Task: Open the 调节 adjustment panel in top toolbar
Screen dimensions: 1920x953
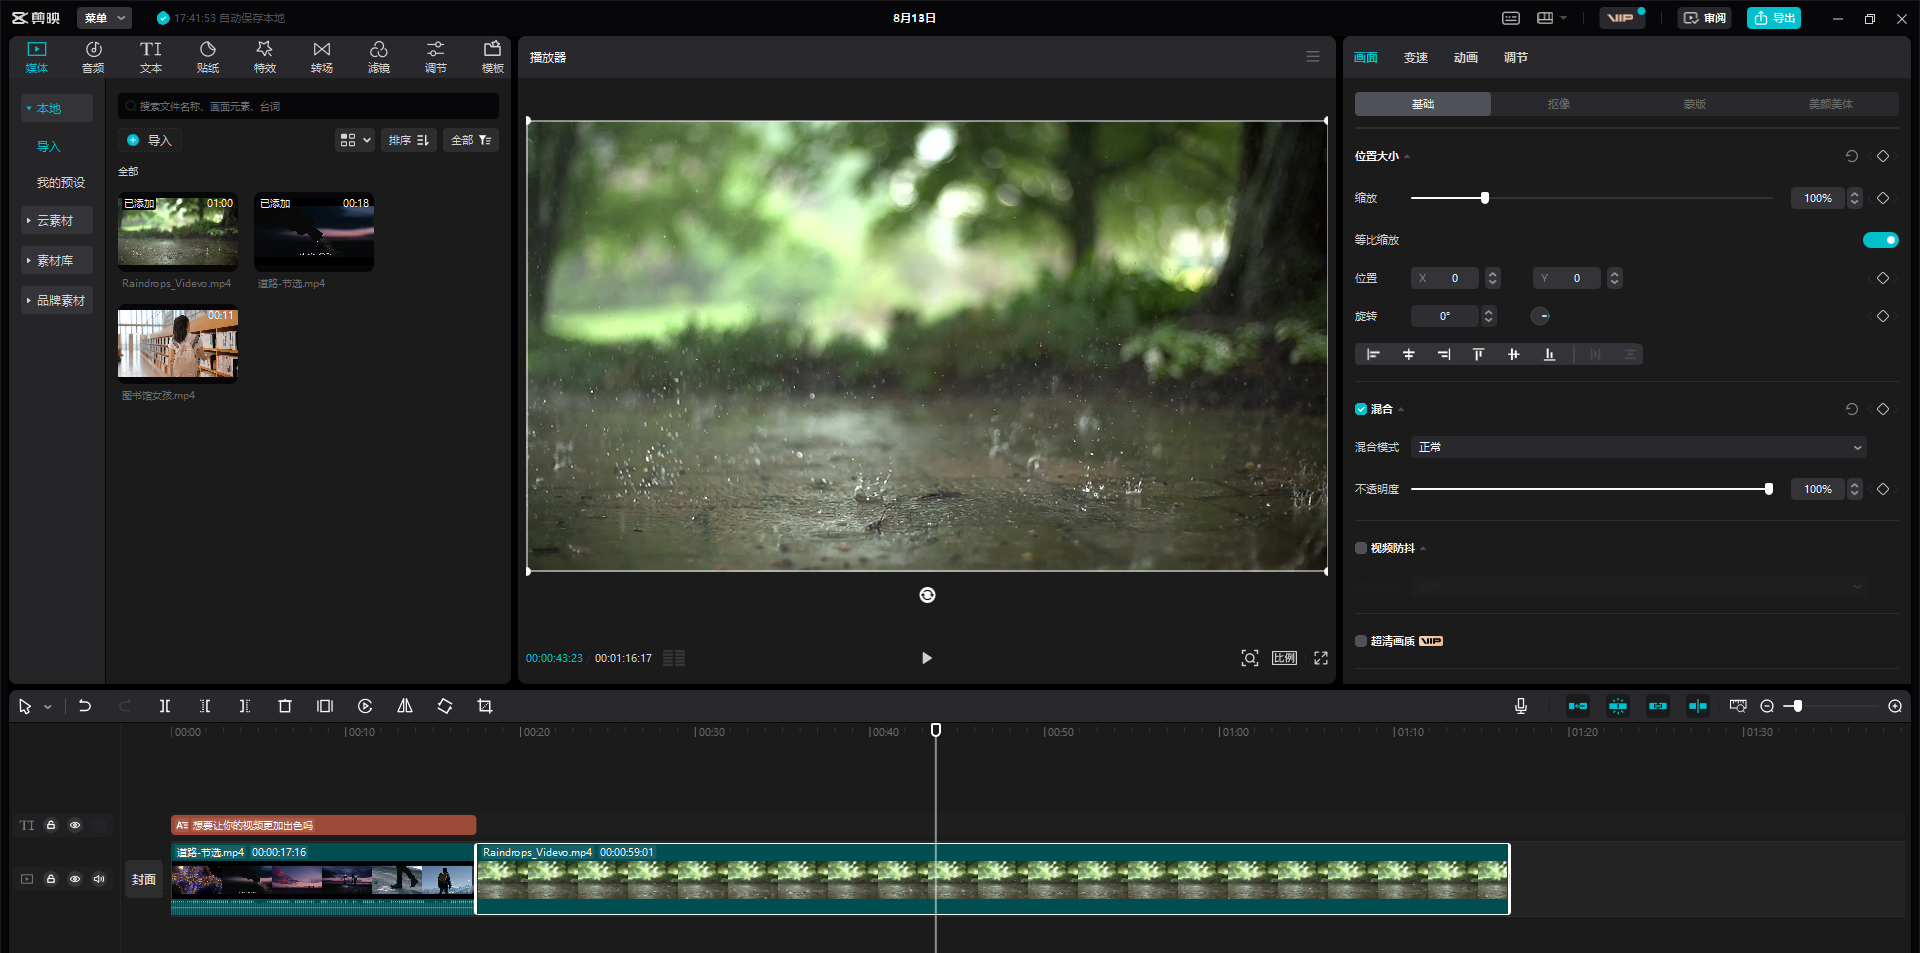Action: 436,57
